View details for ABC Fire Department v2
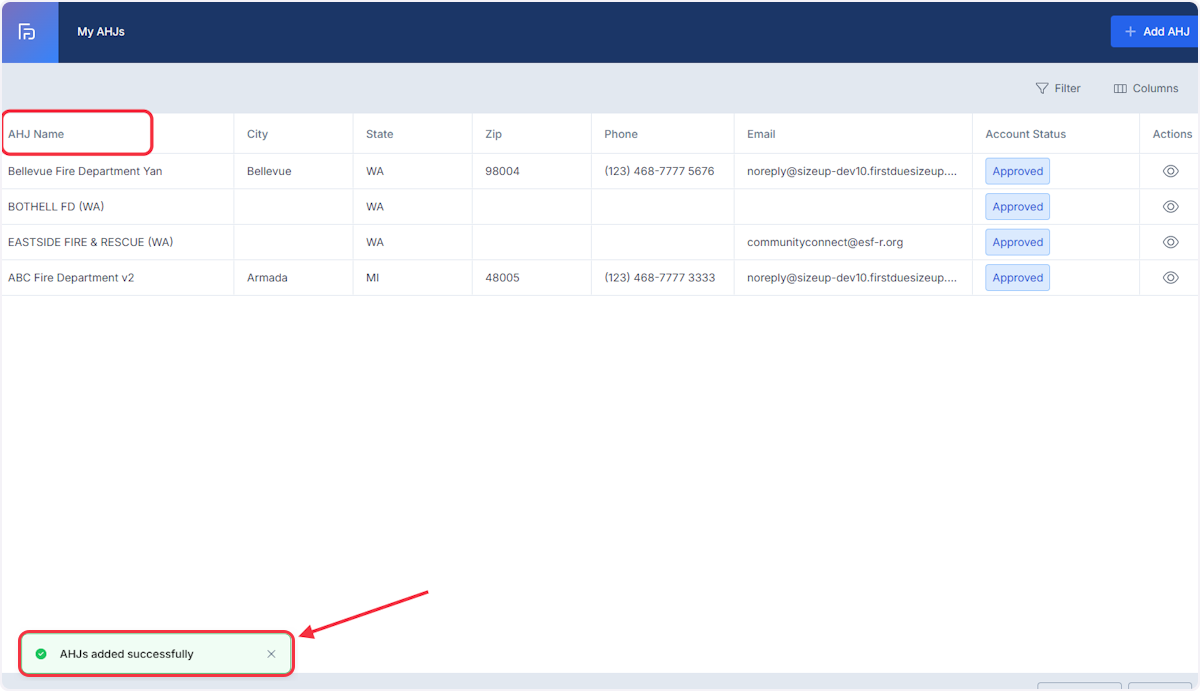Screen dimensions: 1200x691 (x=1170, y=278)
